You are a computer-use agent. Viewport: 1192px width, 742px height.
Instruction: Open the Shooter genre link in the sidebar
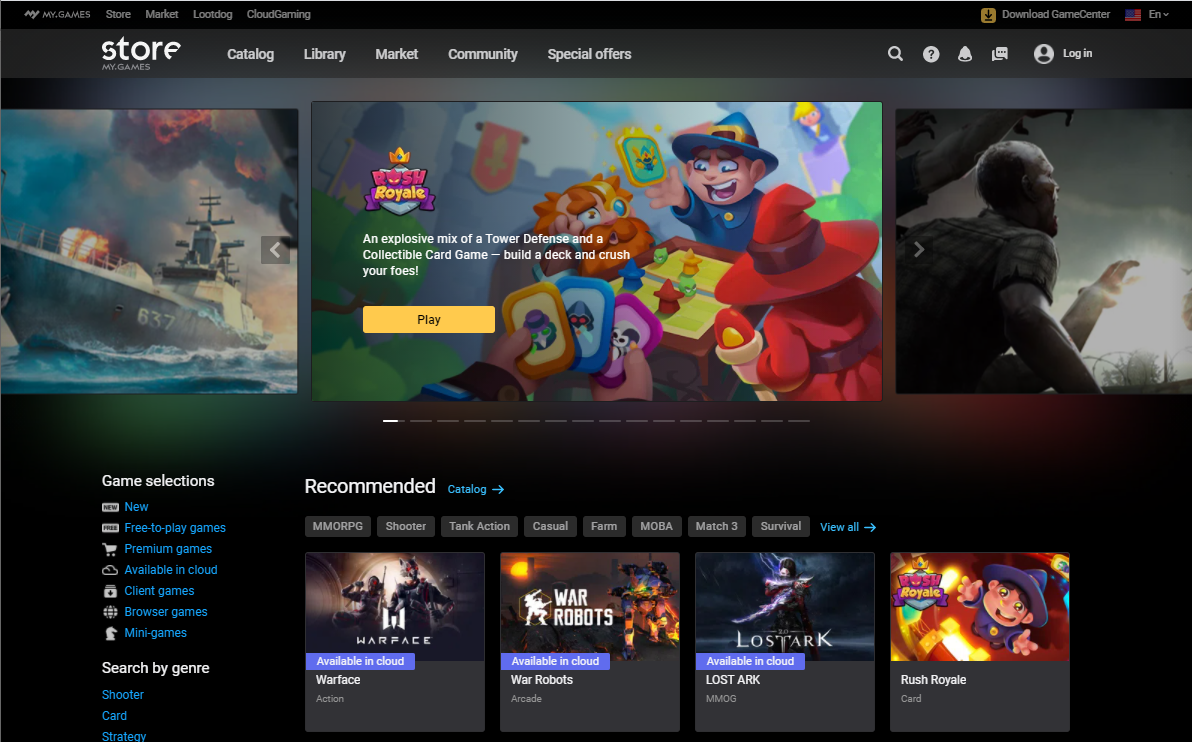122,695
